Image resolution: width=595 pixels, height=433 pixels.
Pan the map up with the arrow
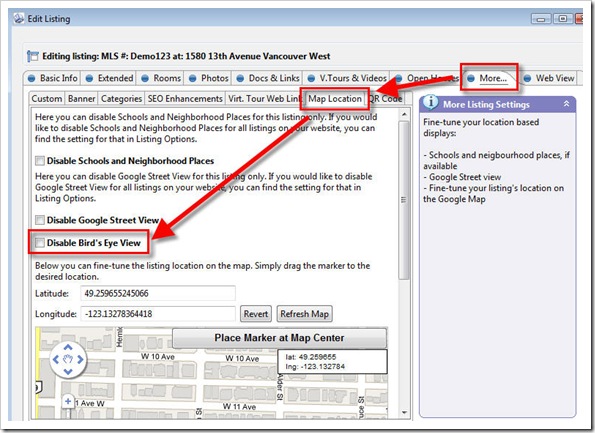coord(68,347)
